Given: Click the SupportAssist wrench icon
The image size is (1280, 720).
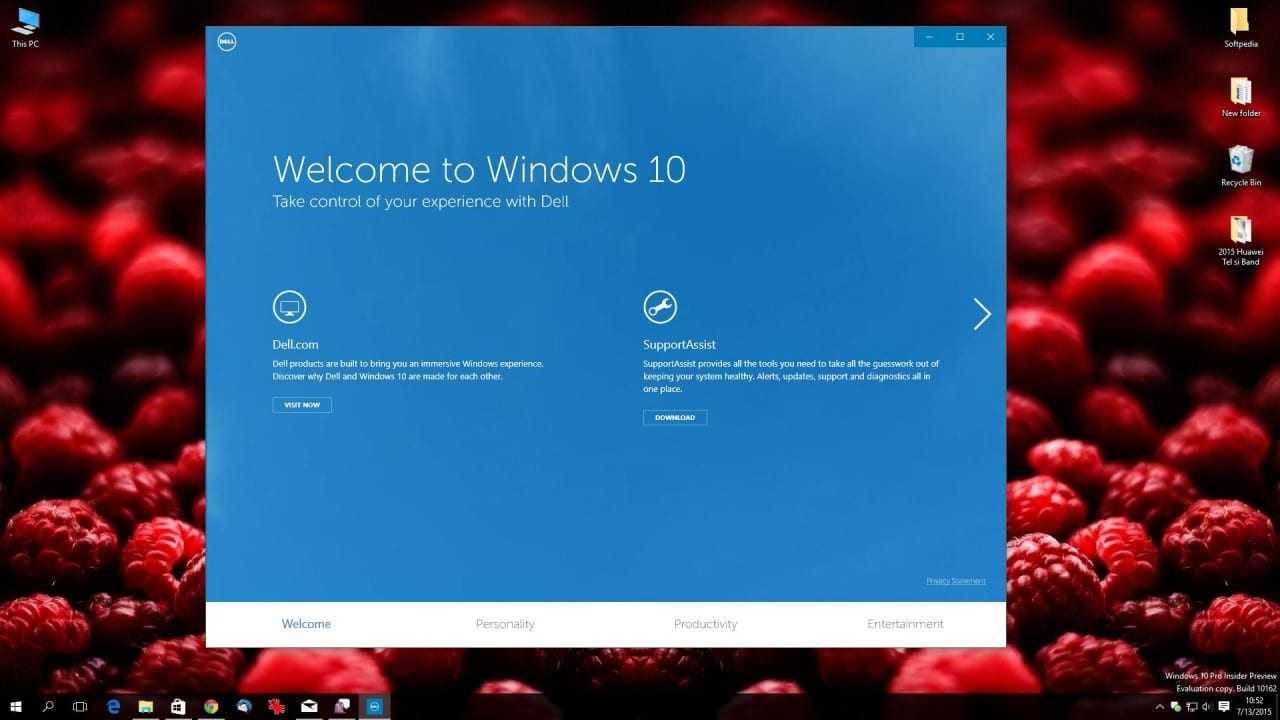Looking at the screenshot, I should coord(660,307).
